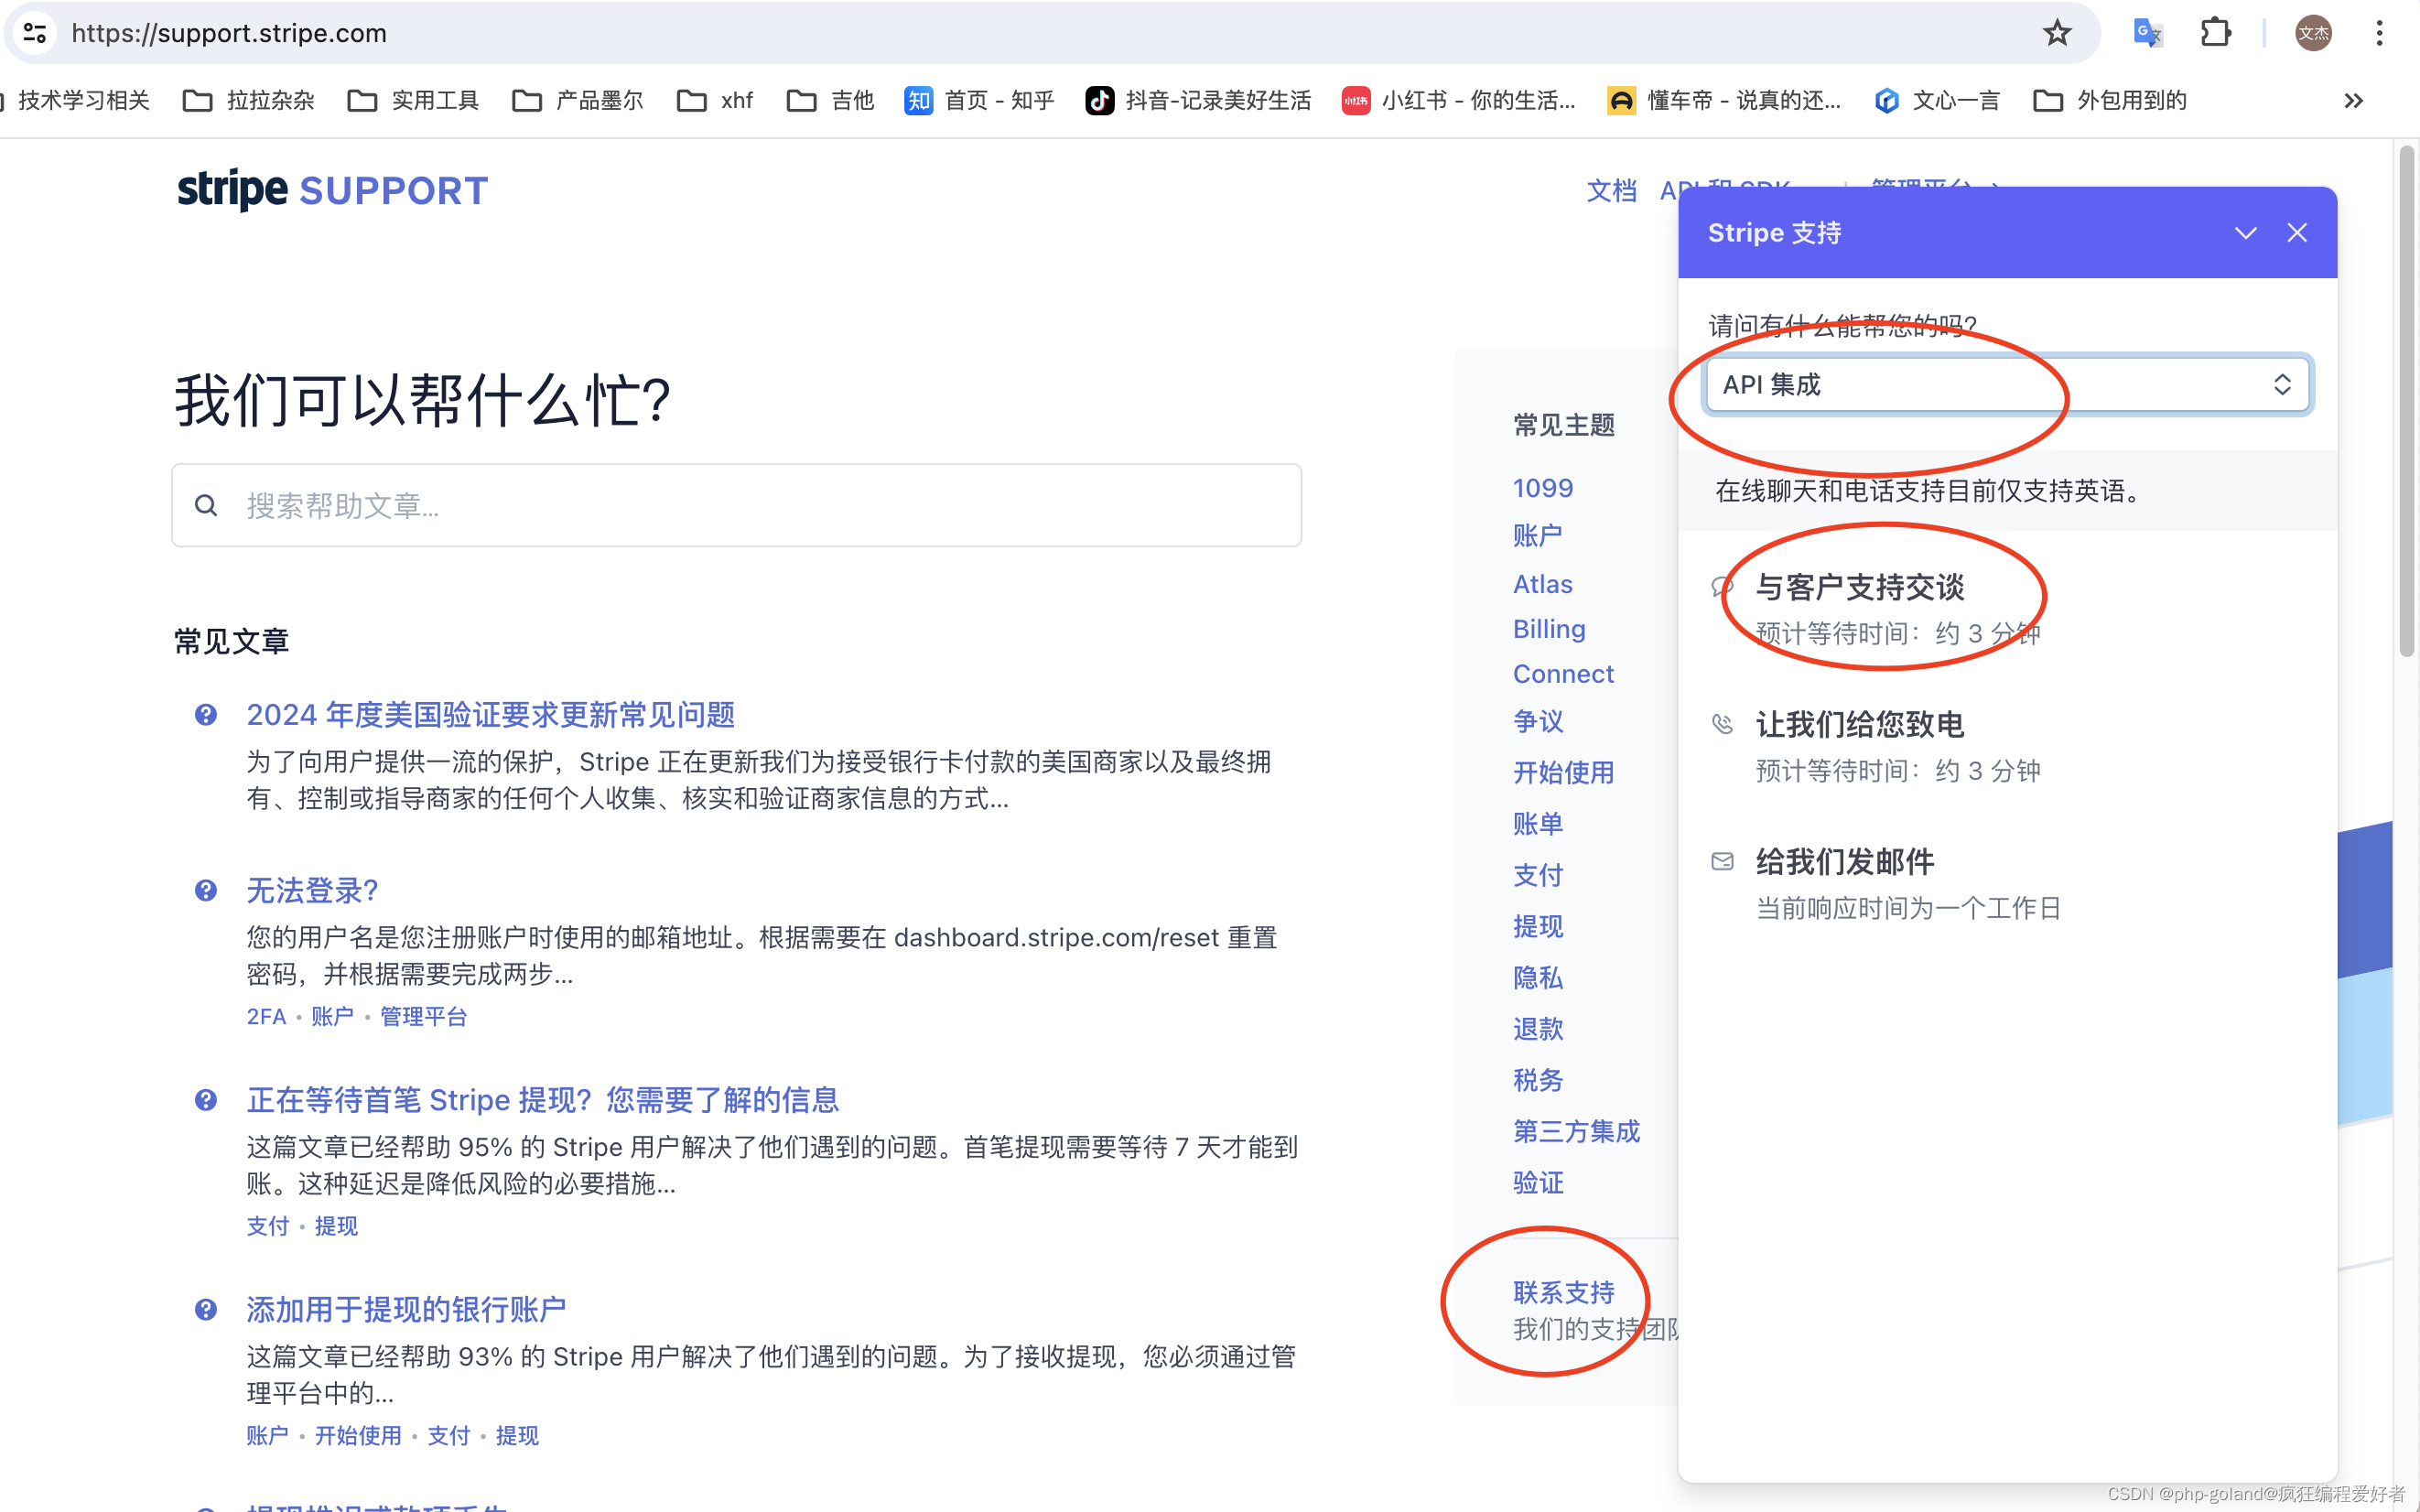This screenshot has width=2420, height=1512.
Task: Open the 小红书 bookmark
Action: click(x=1458, y=100)
